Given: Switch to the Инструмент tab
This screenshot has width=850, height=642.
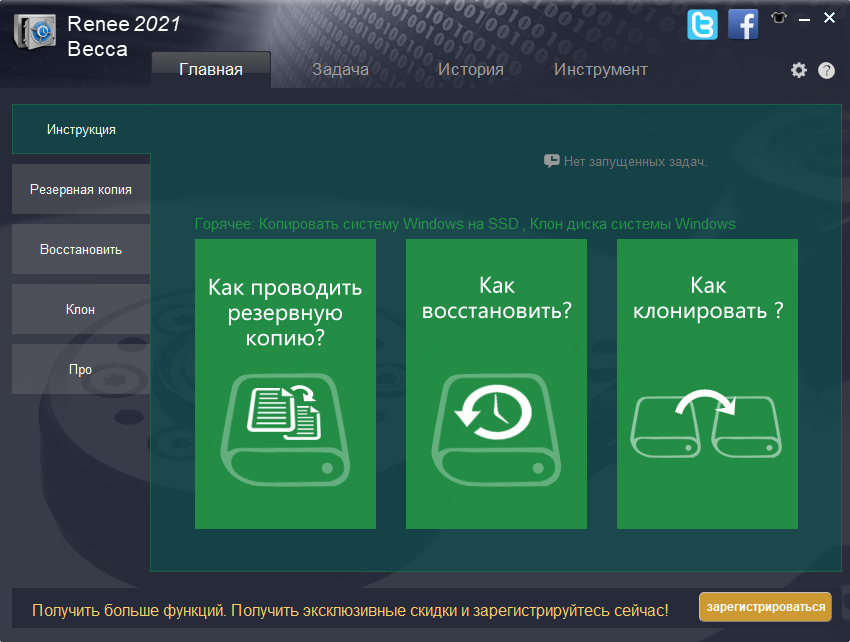Looking at the screenshot, I should click(601, 69).
